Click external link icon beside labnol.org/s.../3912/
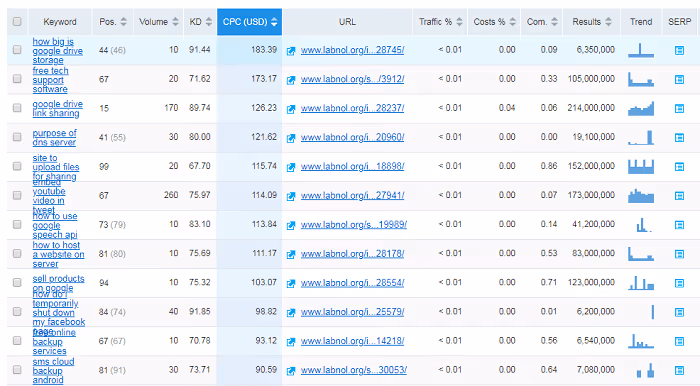Viewport: 700px width, 386px height. [x=291, y=80]
